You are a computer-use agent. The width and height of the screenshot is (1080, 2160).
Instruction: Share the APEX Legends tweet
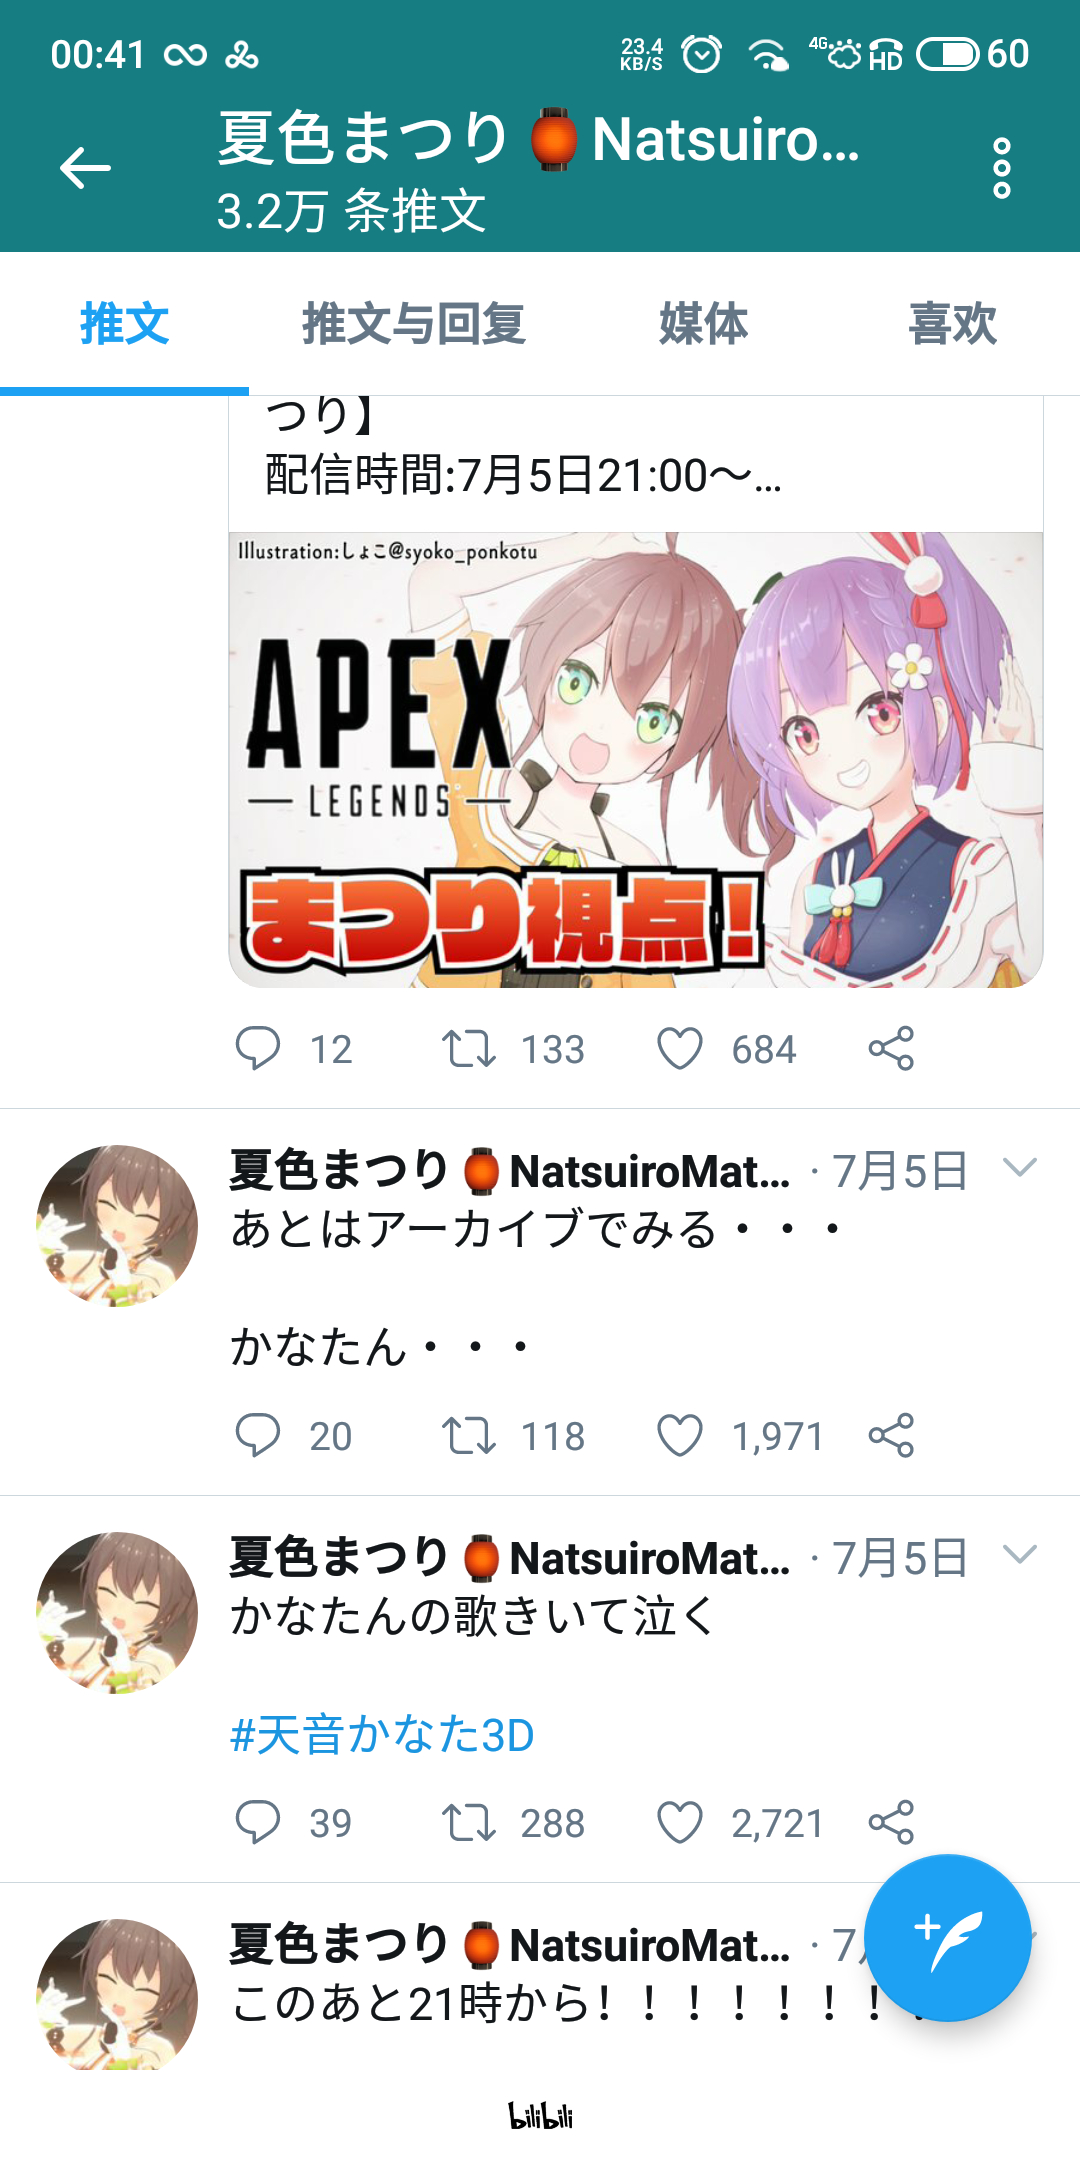click(891, 1049)
